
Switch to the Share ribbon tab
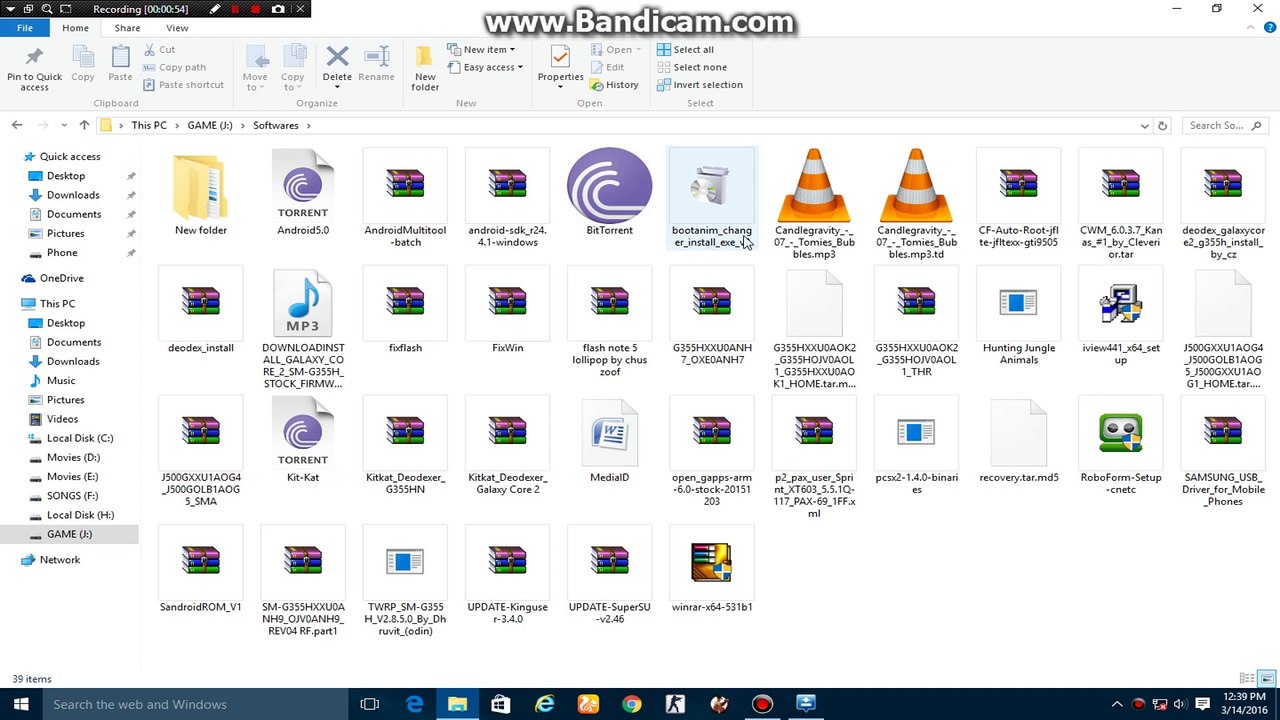click(127, 28)
